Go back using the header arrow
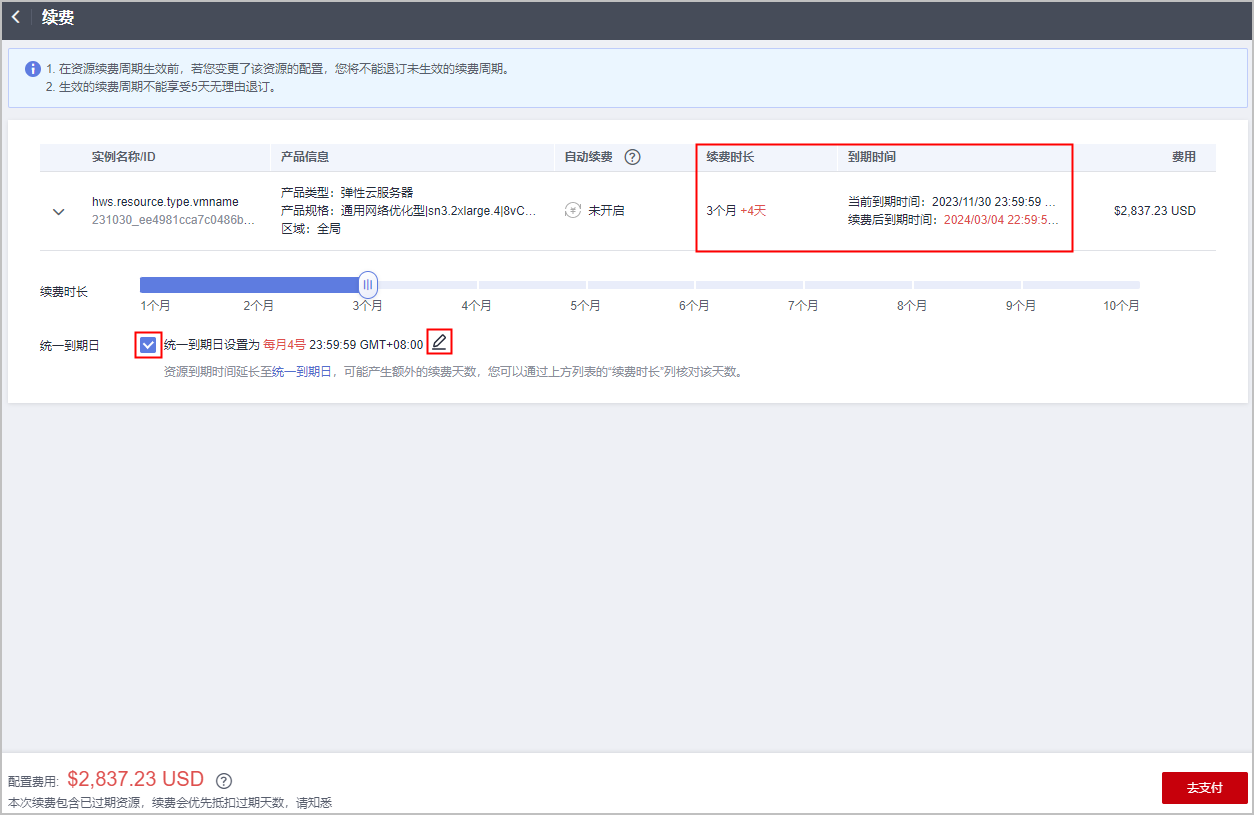This screenshot has width=1254, height=815. 16,18
